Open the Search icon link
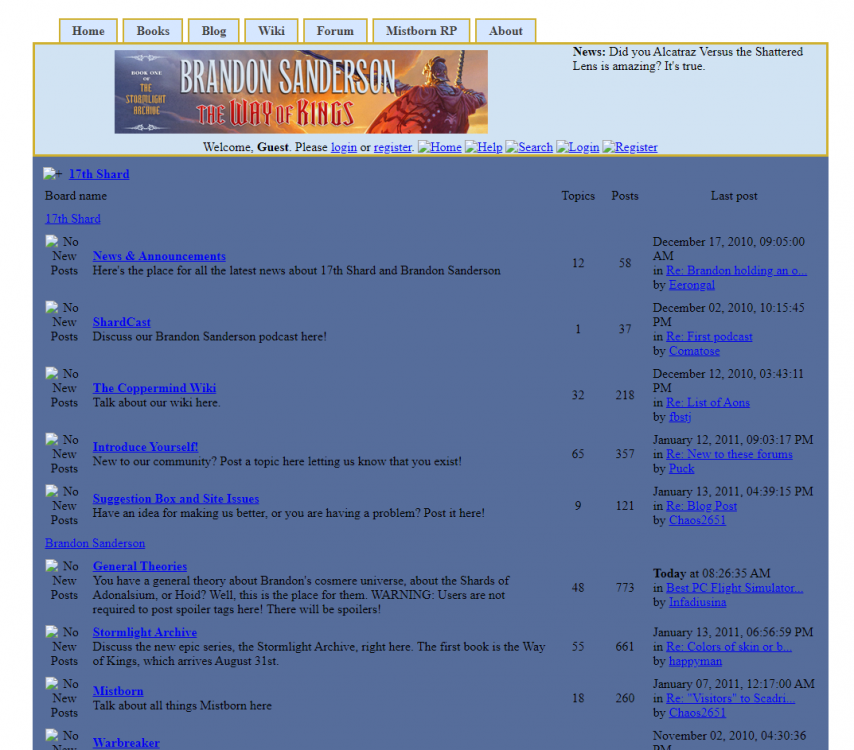The width and height of the screenshot is (854, 750). (x=529, y=147)
